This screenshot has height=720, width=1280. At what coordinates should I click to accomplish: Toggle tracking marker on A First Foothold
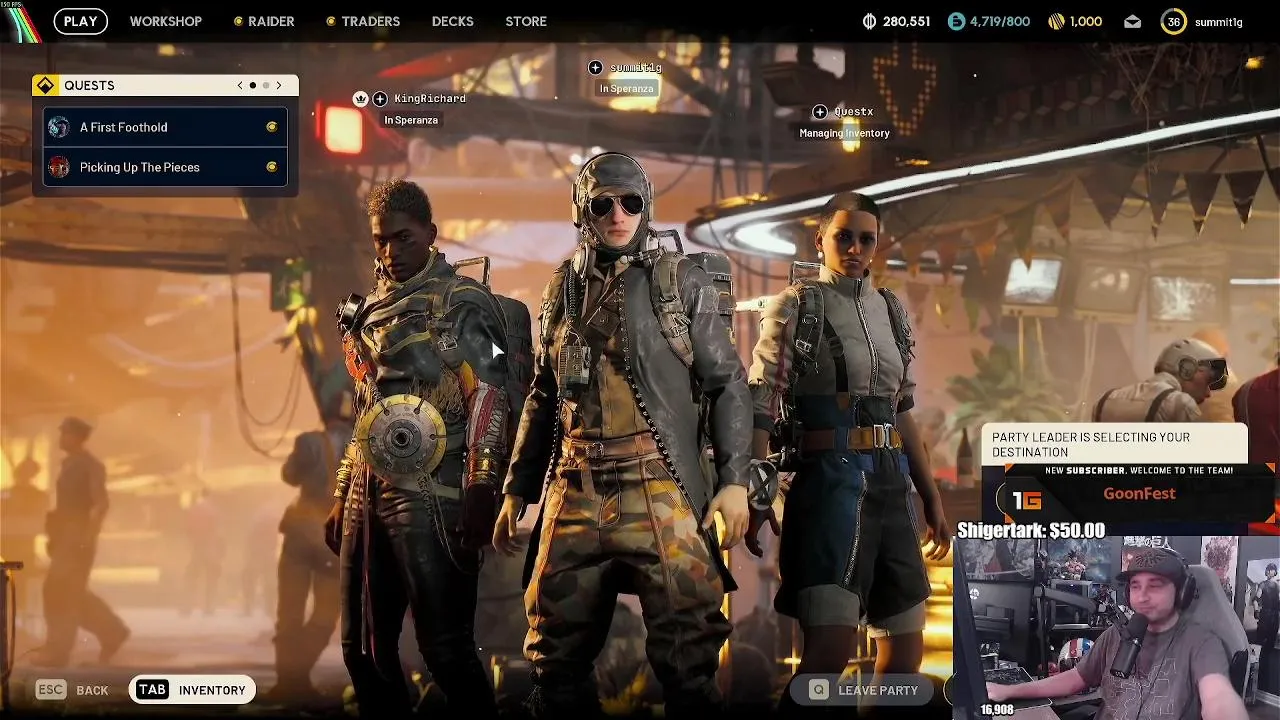(271, 127)
